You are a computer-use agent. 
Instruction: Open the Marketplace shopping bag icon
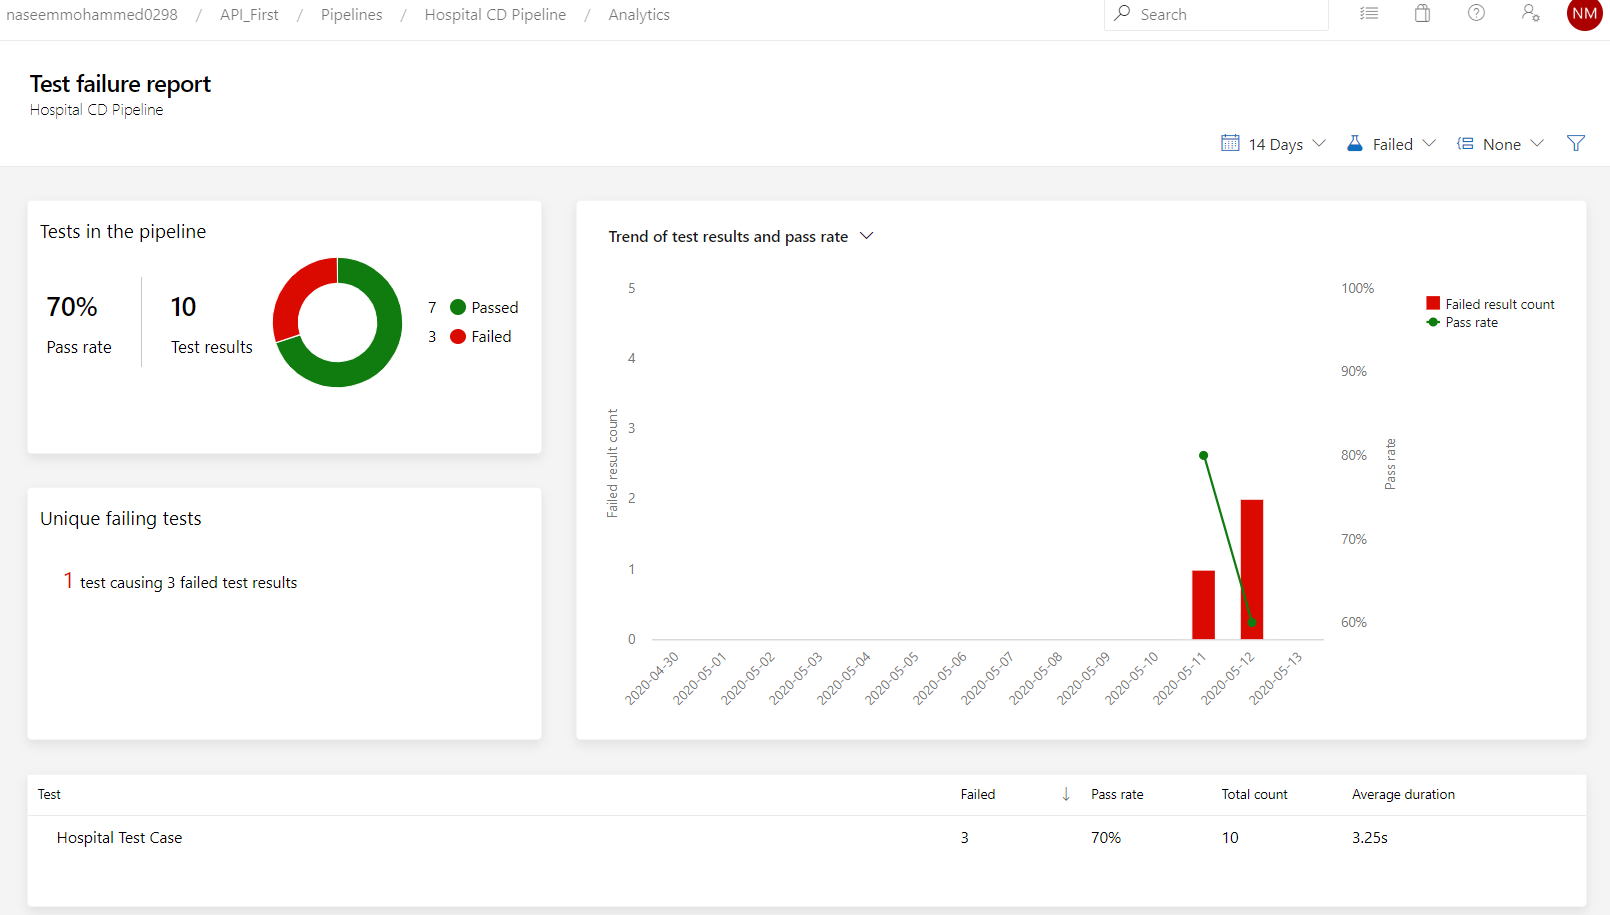(x=1422, y=14)
